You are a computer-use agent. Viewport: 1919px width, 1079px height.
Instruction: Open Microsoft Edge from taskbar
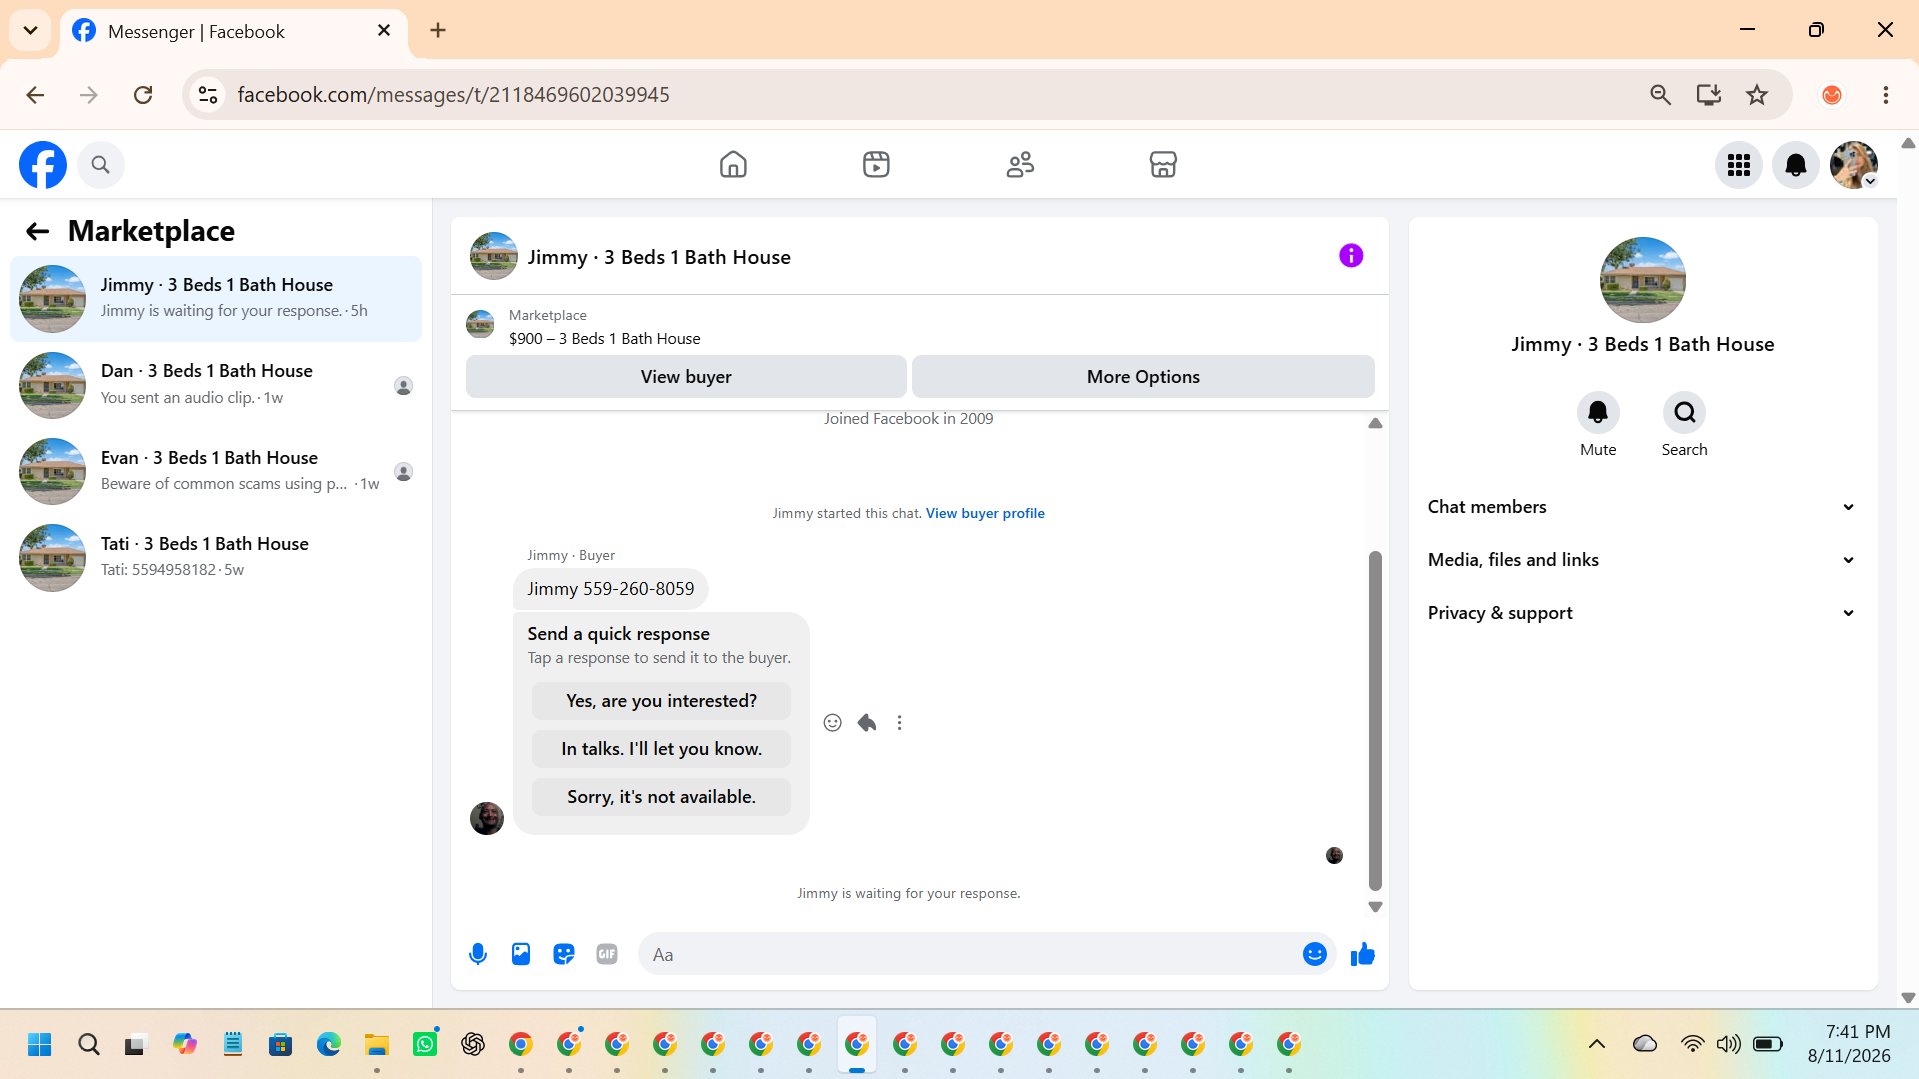tap(329, 1044)
